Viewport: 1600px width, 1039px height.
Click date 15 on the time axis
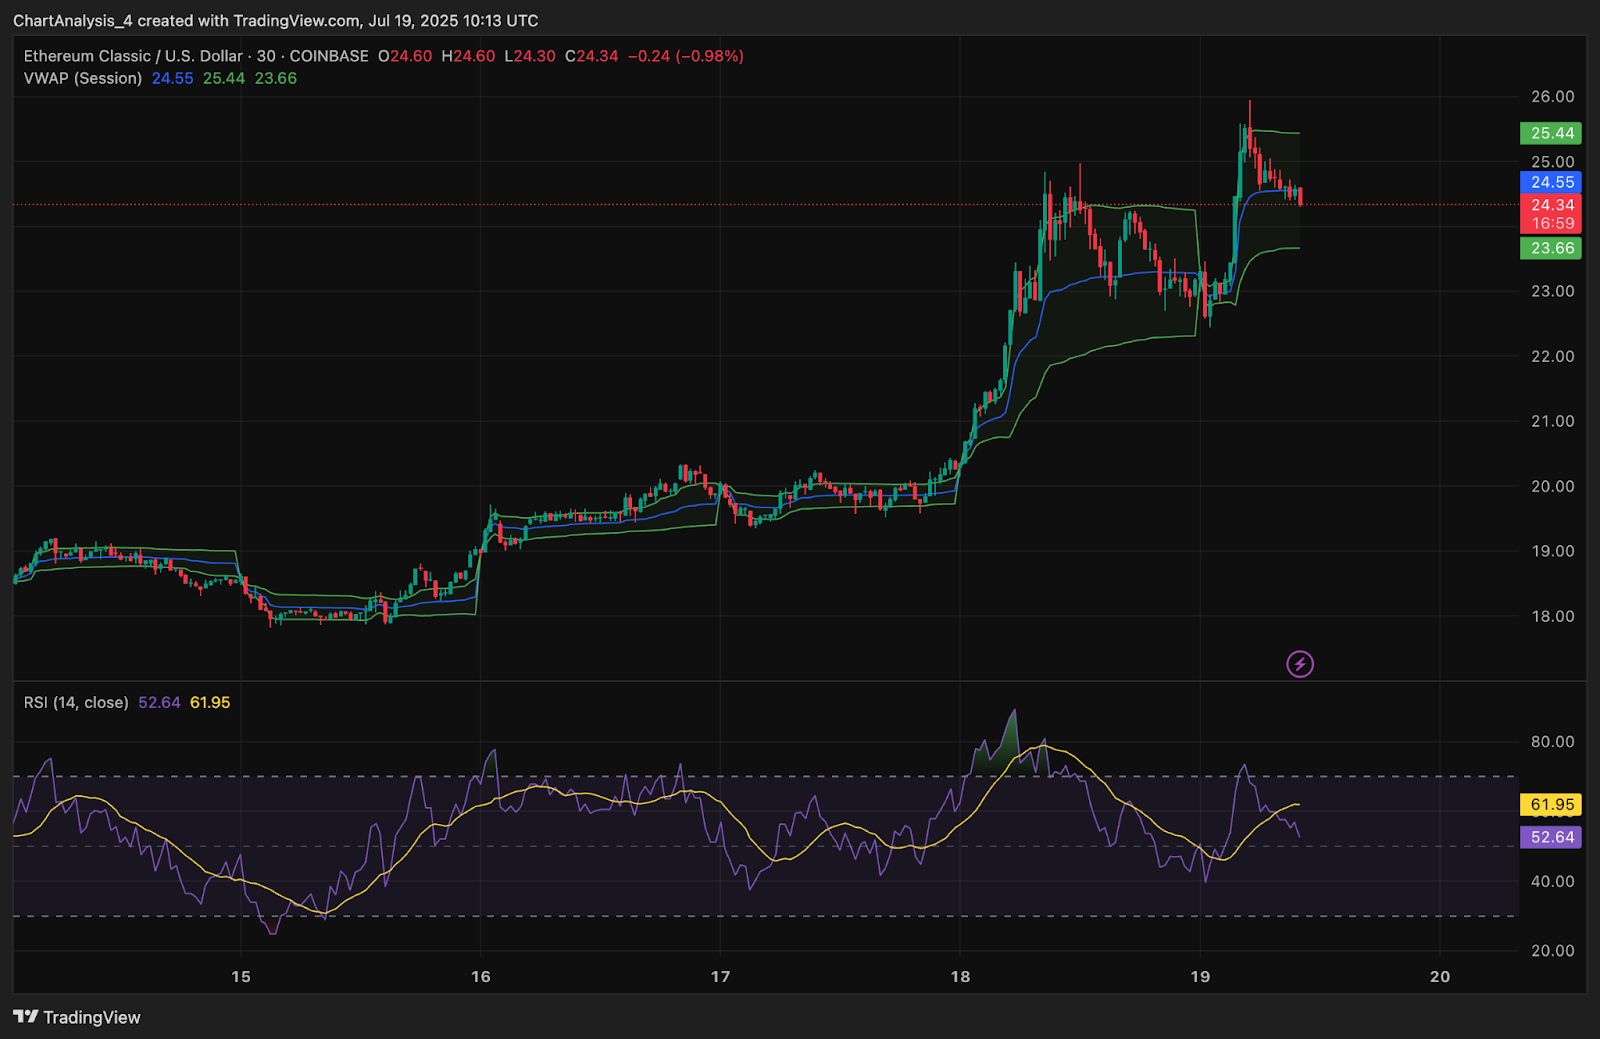click(x=241, y=977)
